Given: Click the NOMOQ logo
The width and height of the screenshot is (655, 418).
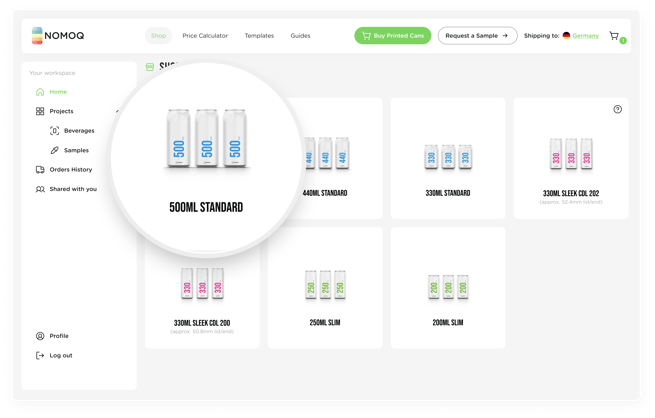Looking at the screenshot, I should [58, 36].
